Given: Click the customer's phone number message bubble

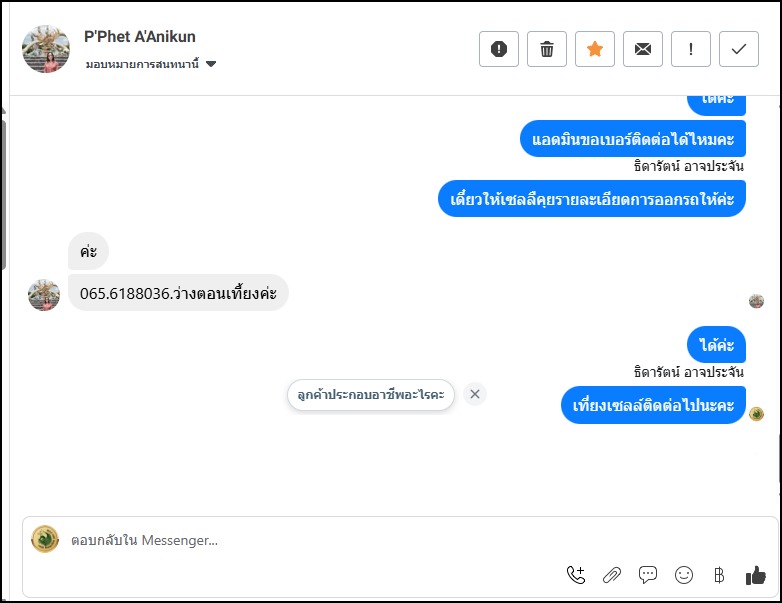Looking at the screenshot, I should click(x=178, y=293).
